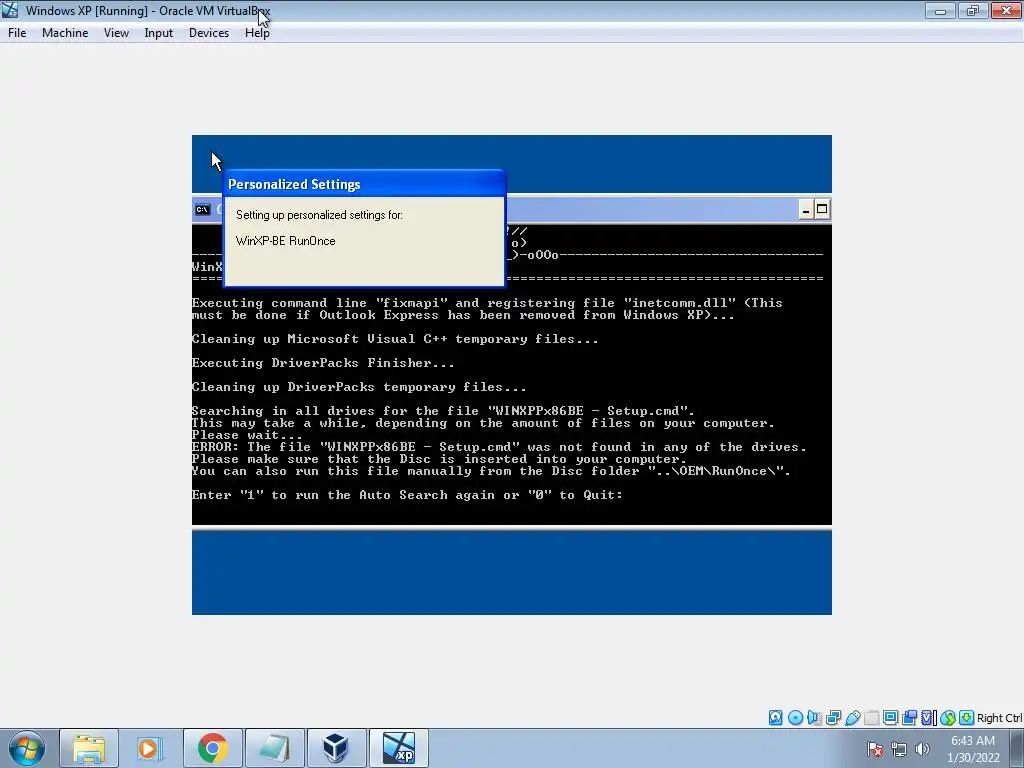Viewport: 1024px width, 768px height.
Task: Maximize the guest command prompt window
Action: tap(822, 210)
